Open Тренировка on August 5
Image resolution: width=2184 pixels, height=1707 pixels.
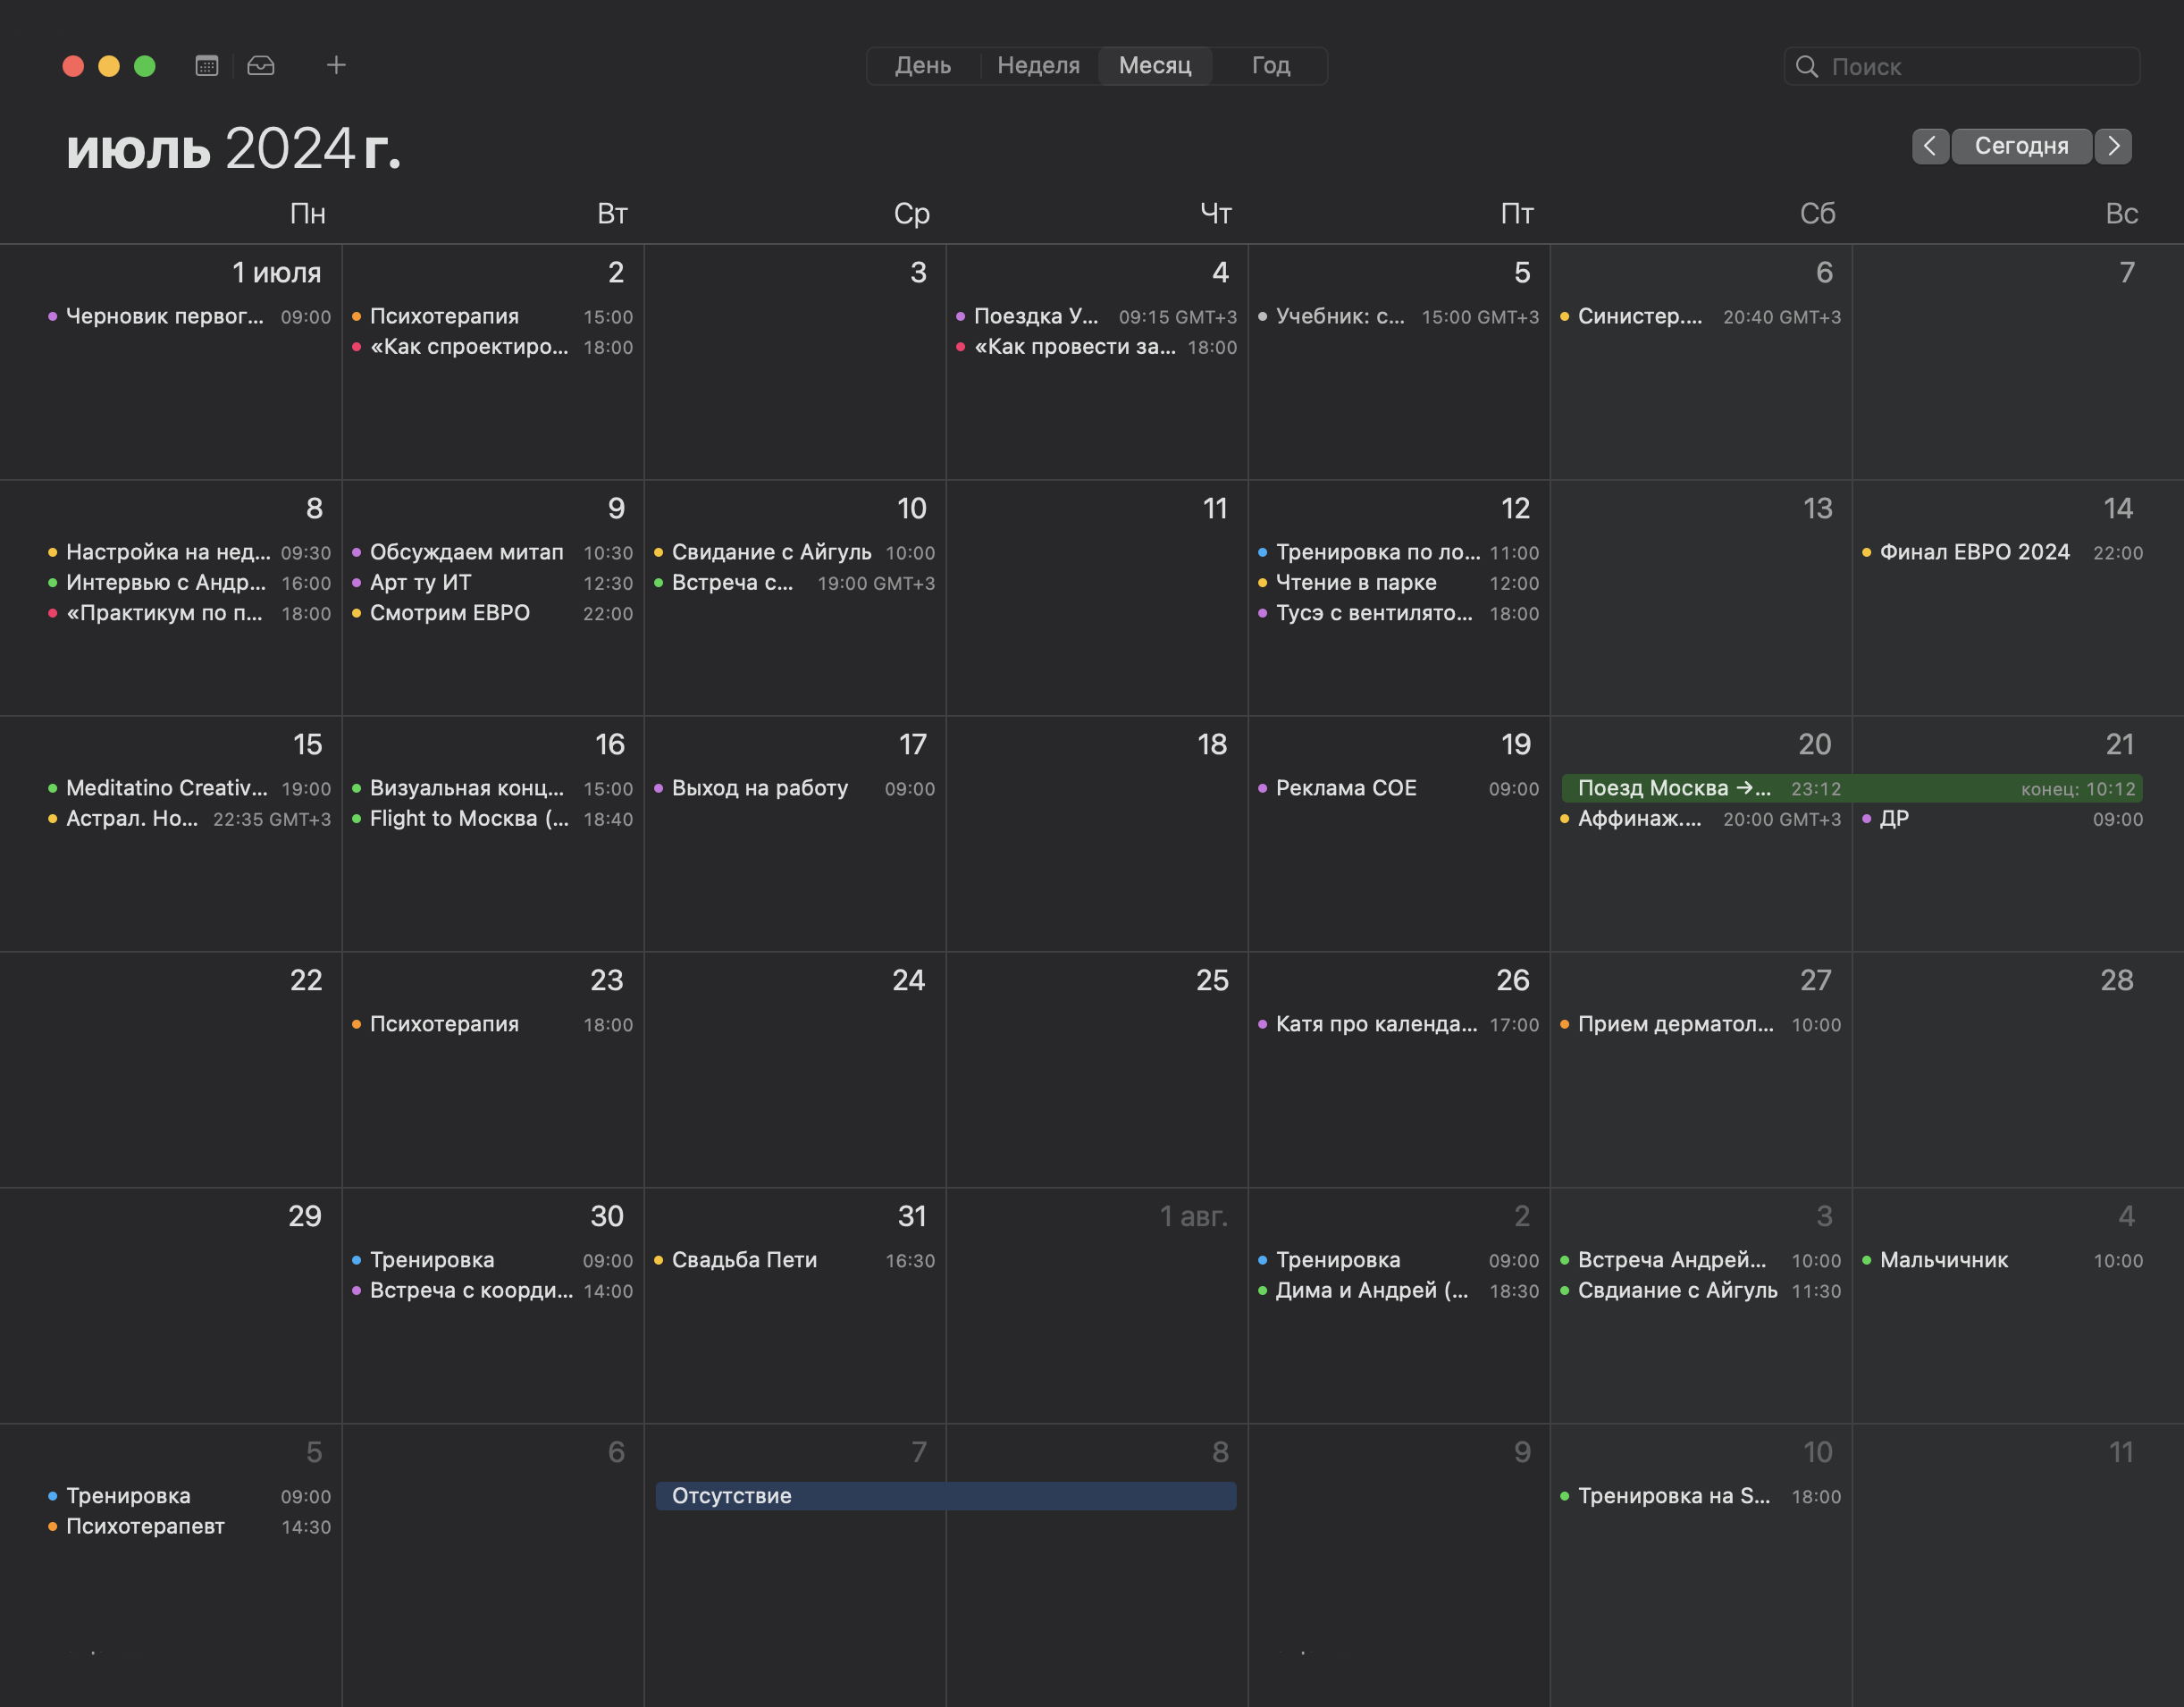[x=189, y=1496]
